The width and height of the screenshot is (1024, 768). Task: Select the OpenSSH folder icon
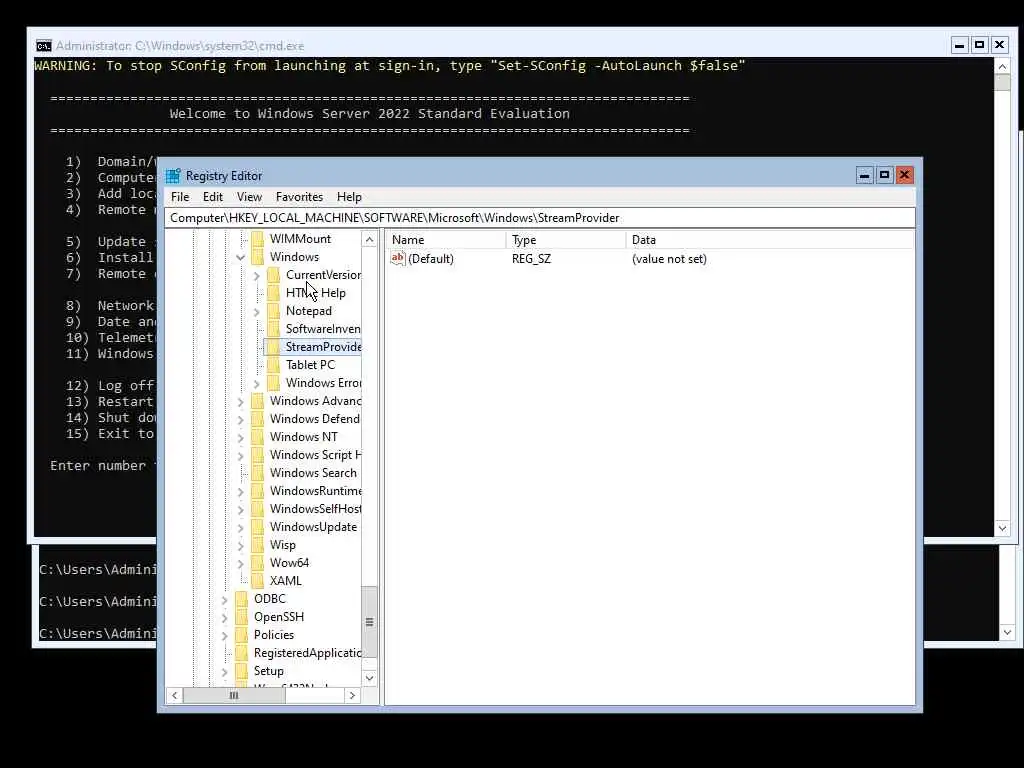point(242,616)
